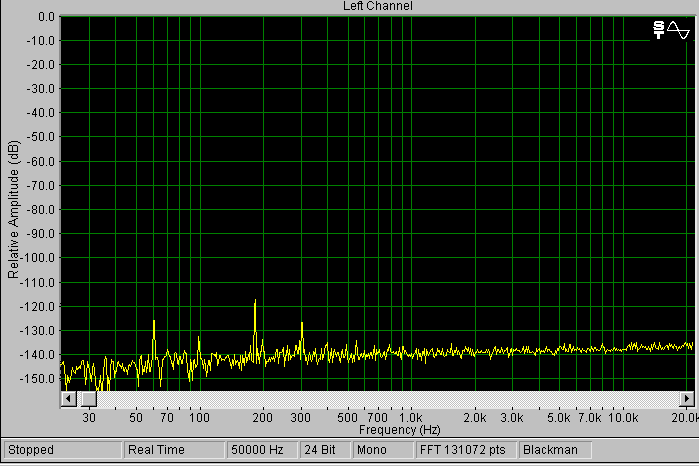Click the Real Time mode field
Viewport: 699px width, 466px height.
click(x=174, y=450)
